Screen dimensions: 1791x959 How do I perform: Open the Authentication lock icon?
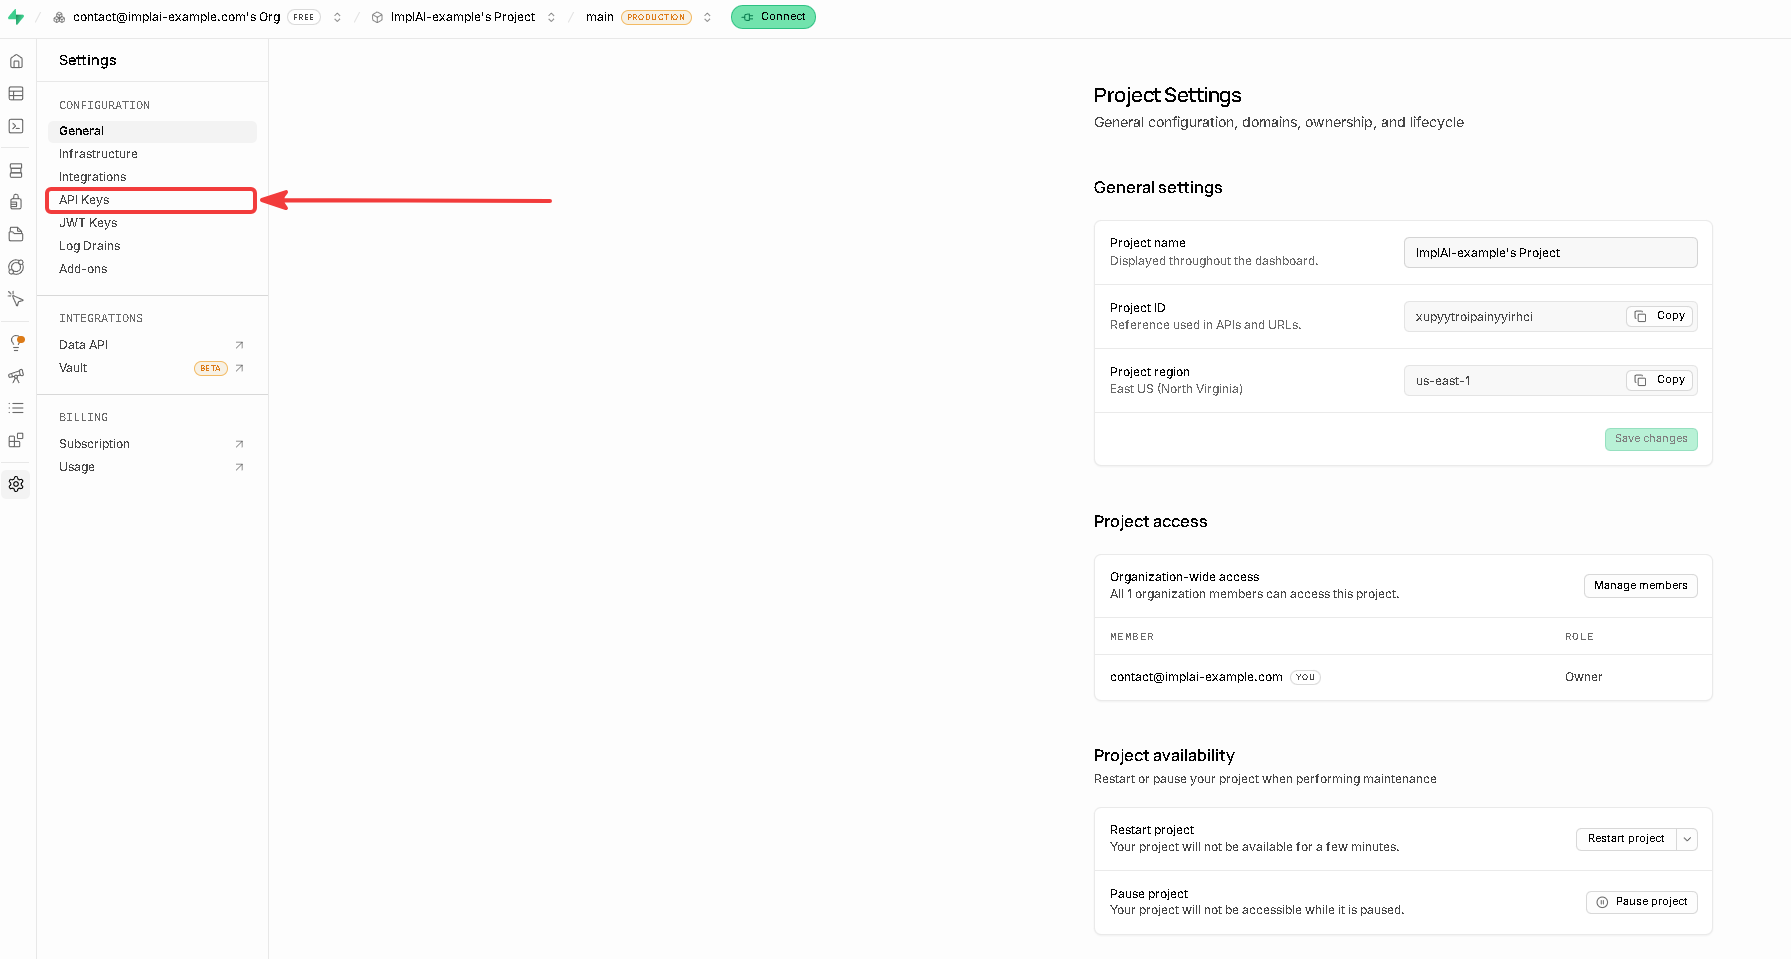point(16,202)
